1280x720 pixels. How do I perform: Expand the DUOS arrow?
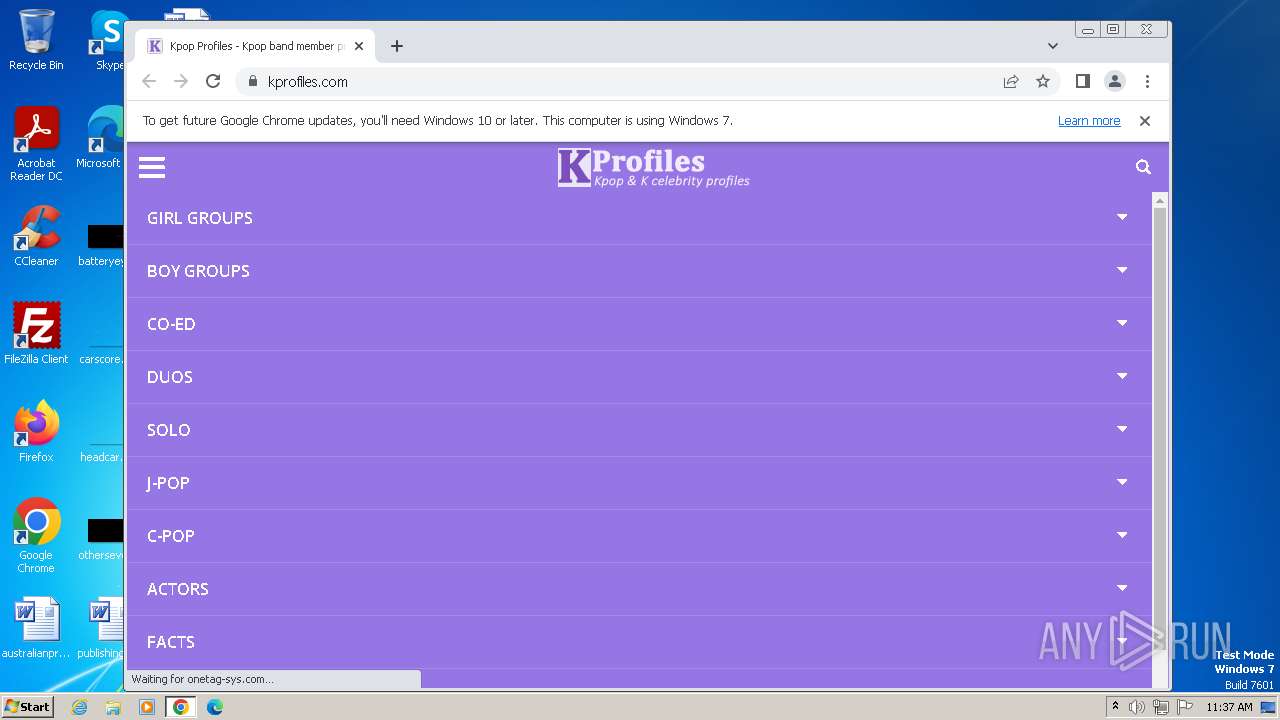[1122, 376]
